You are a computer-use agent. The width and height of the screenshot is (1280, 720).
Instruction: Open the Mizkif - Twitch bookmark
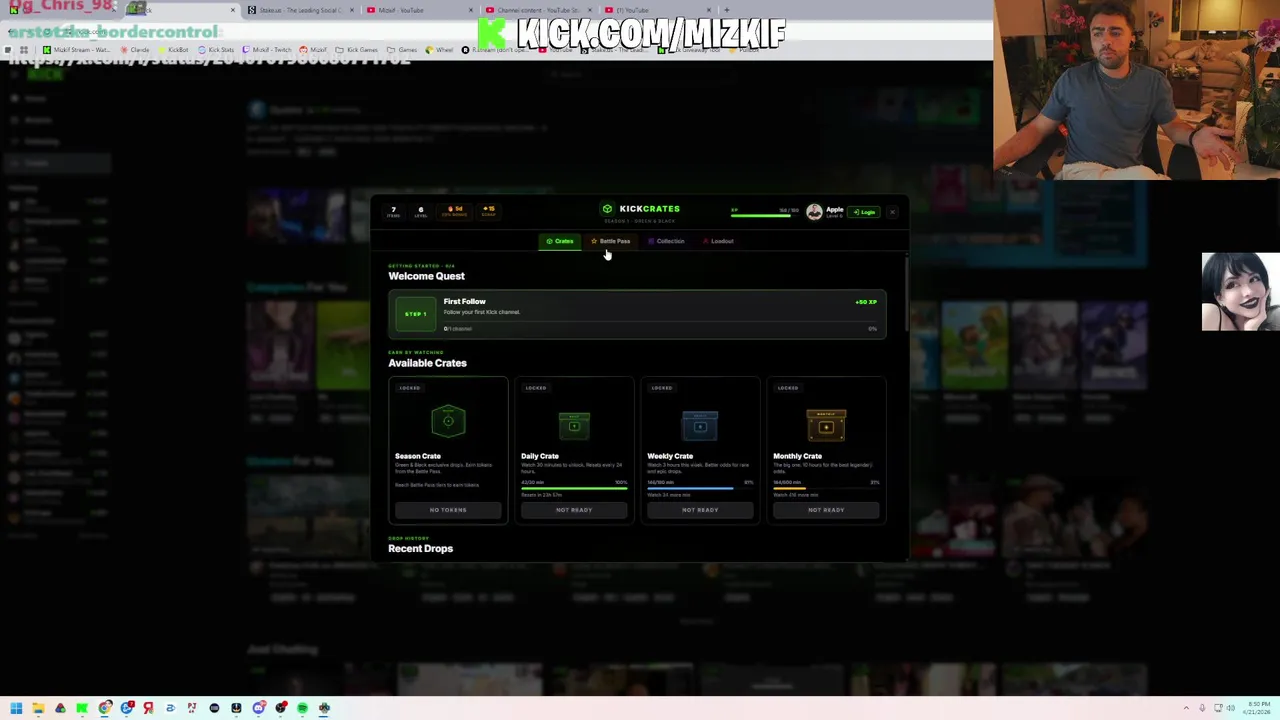(x=267, y=50)
